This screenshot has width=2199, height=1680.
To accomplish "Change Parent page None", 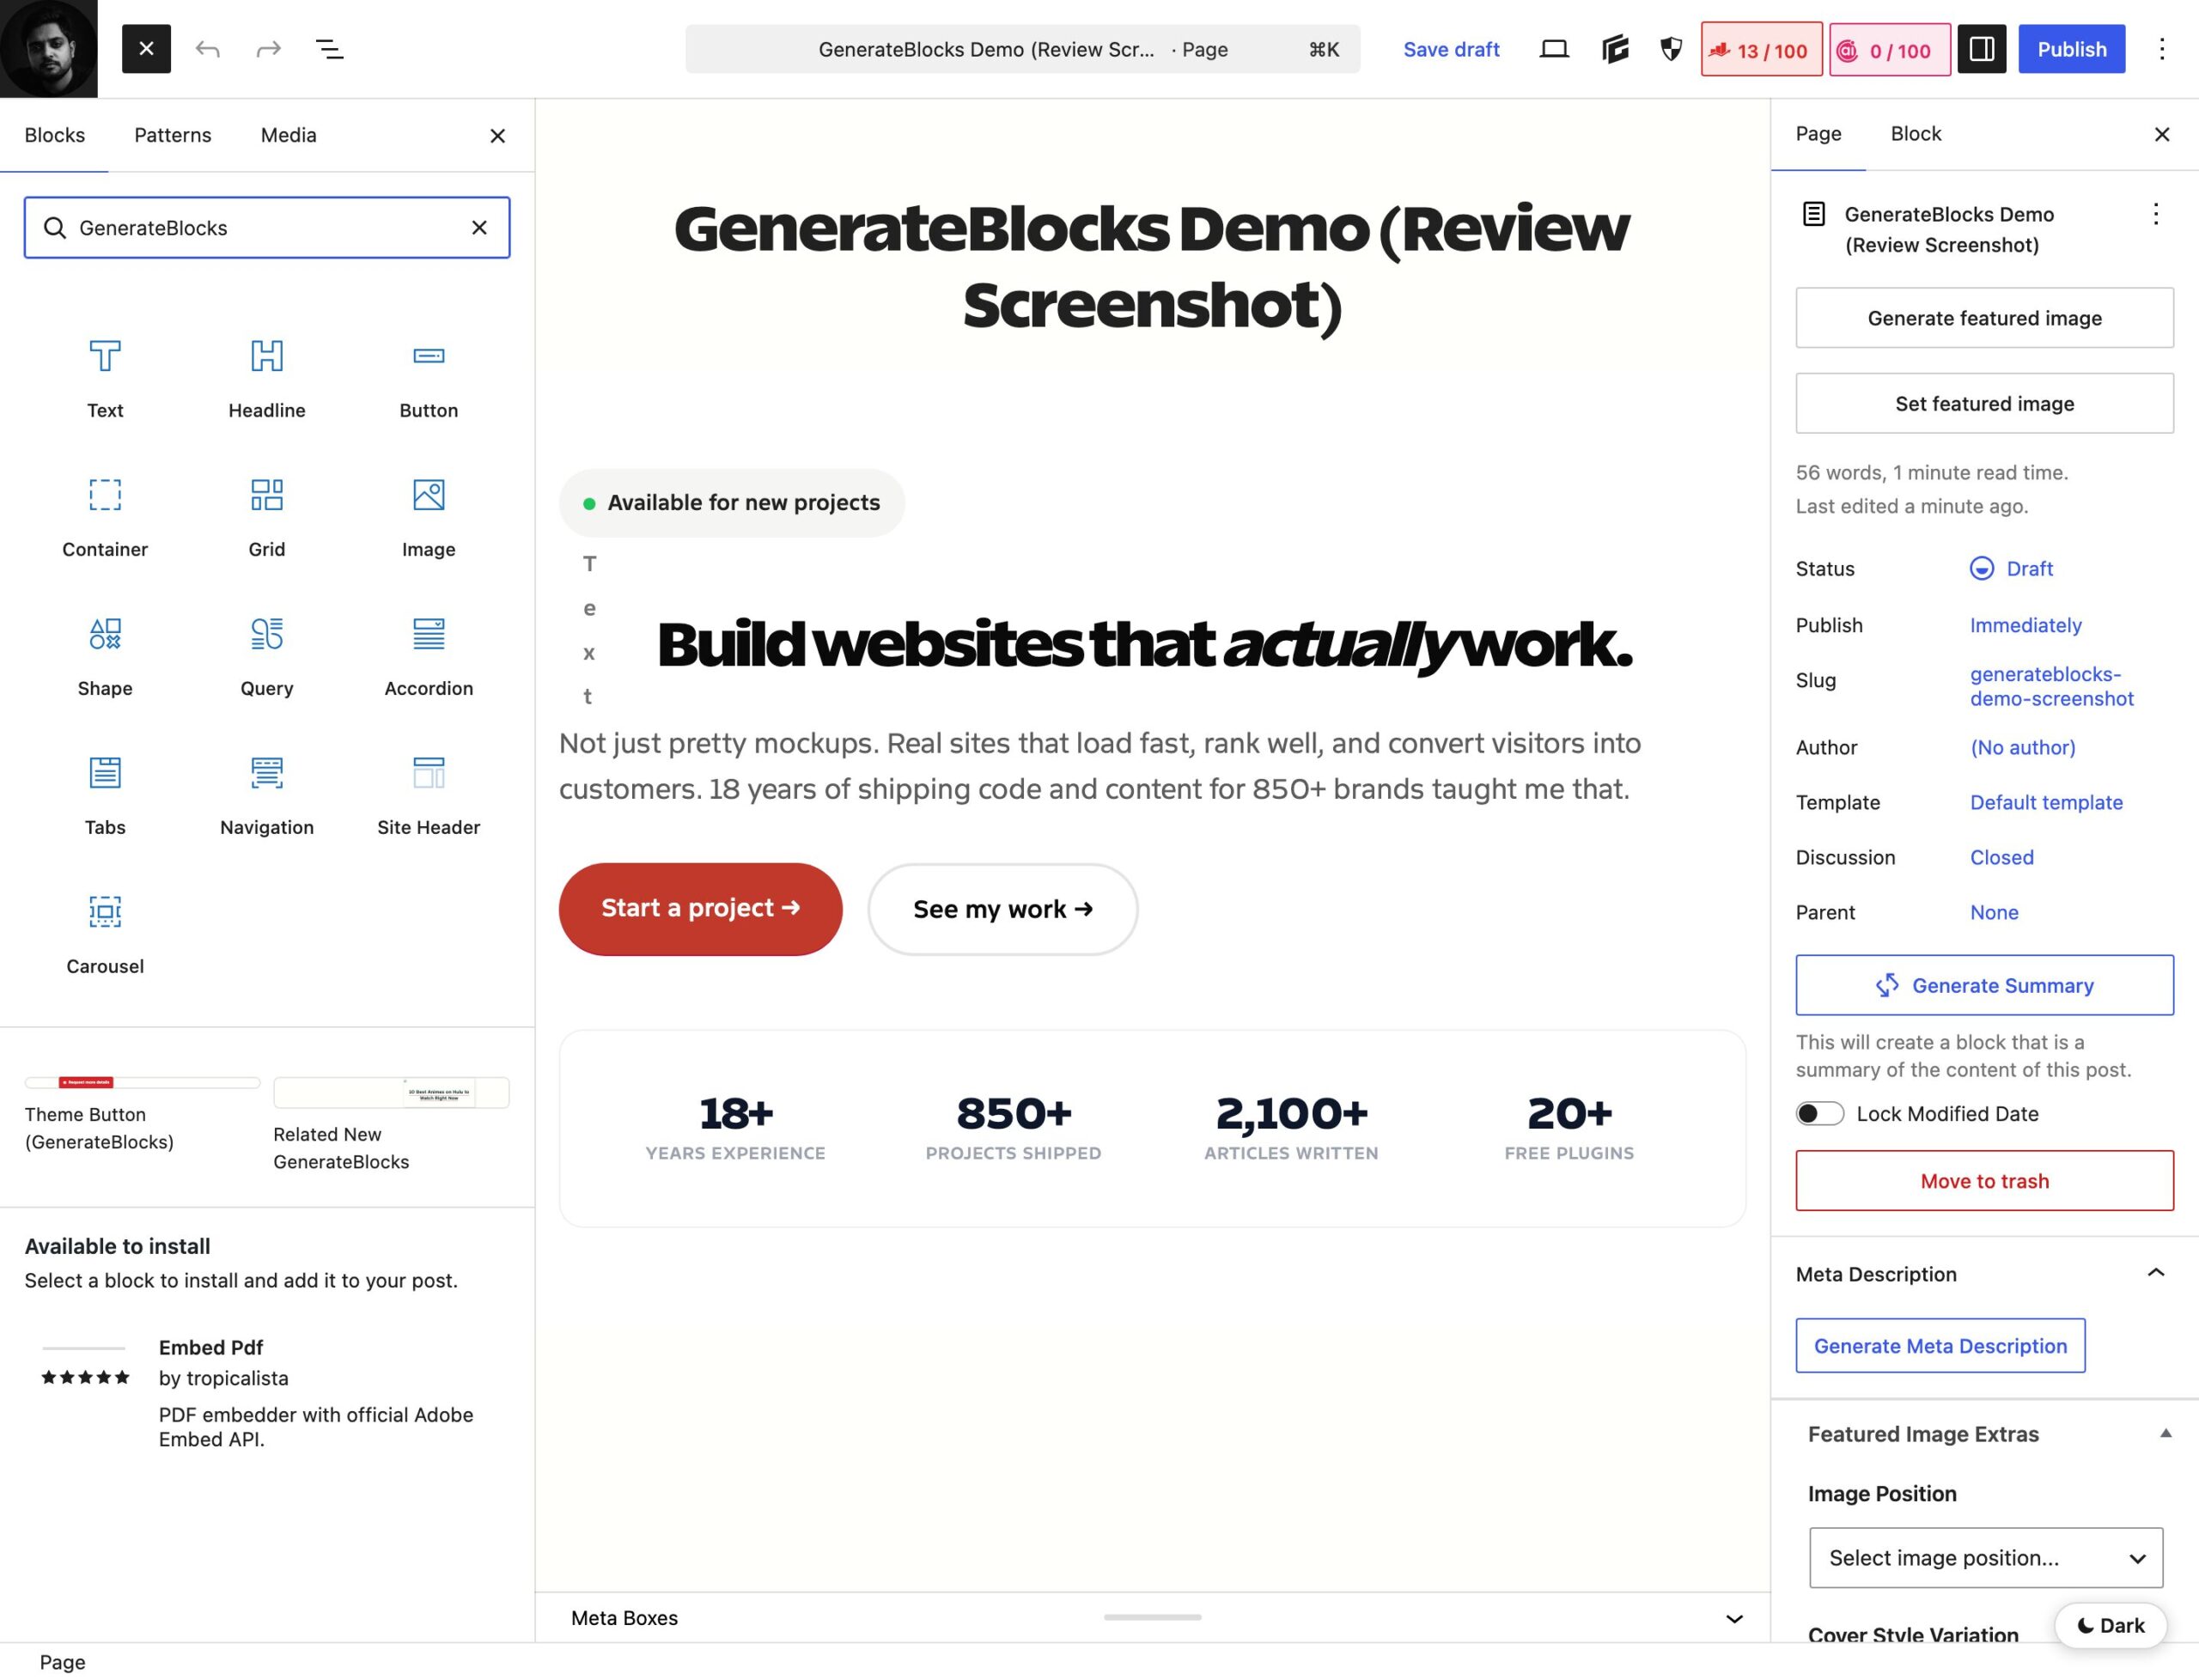I will tap(1994, 912).
